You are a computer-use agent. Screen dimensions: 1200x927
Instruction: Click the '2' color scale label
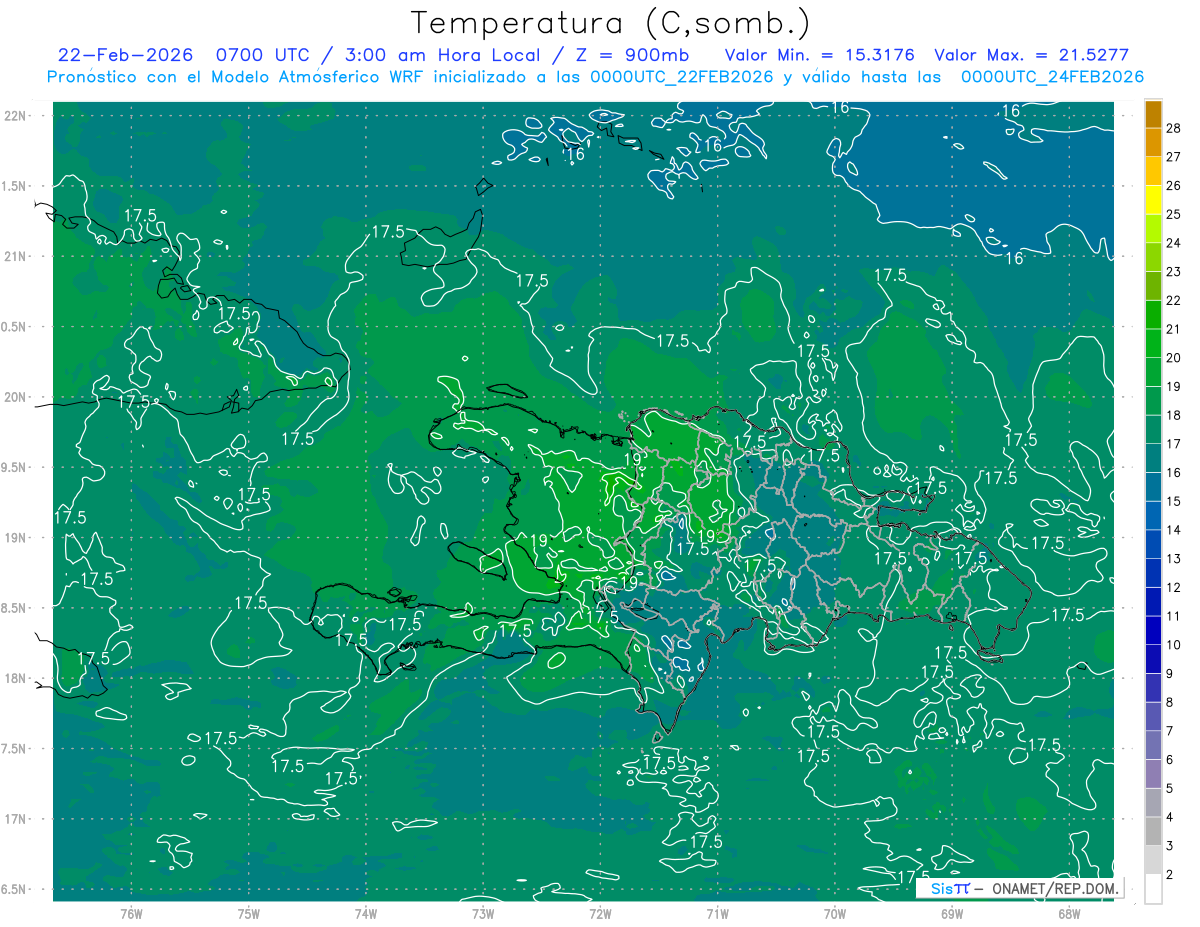click(x=1171, y=875)
